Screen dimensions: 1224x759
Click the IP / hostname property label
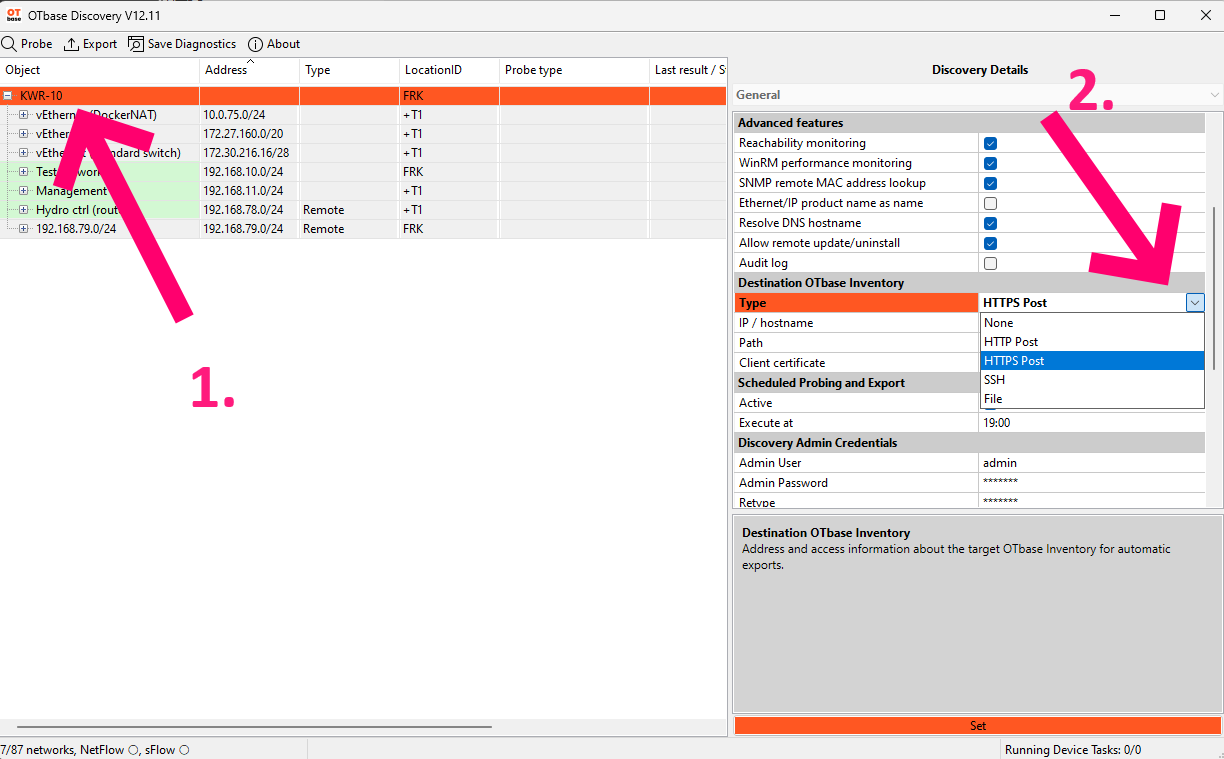point(776,323)
